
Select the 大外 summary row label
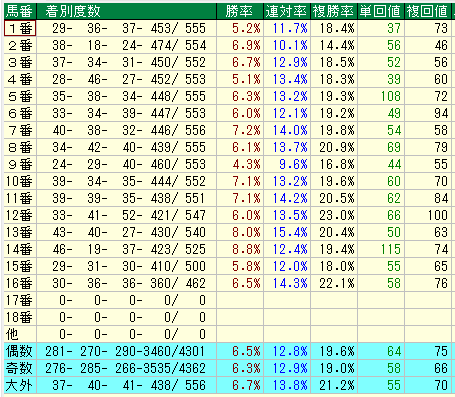coord(20,385)
